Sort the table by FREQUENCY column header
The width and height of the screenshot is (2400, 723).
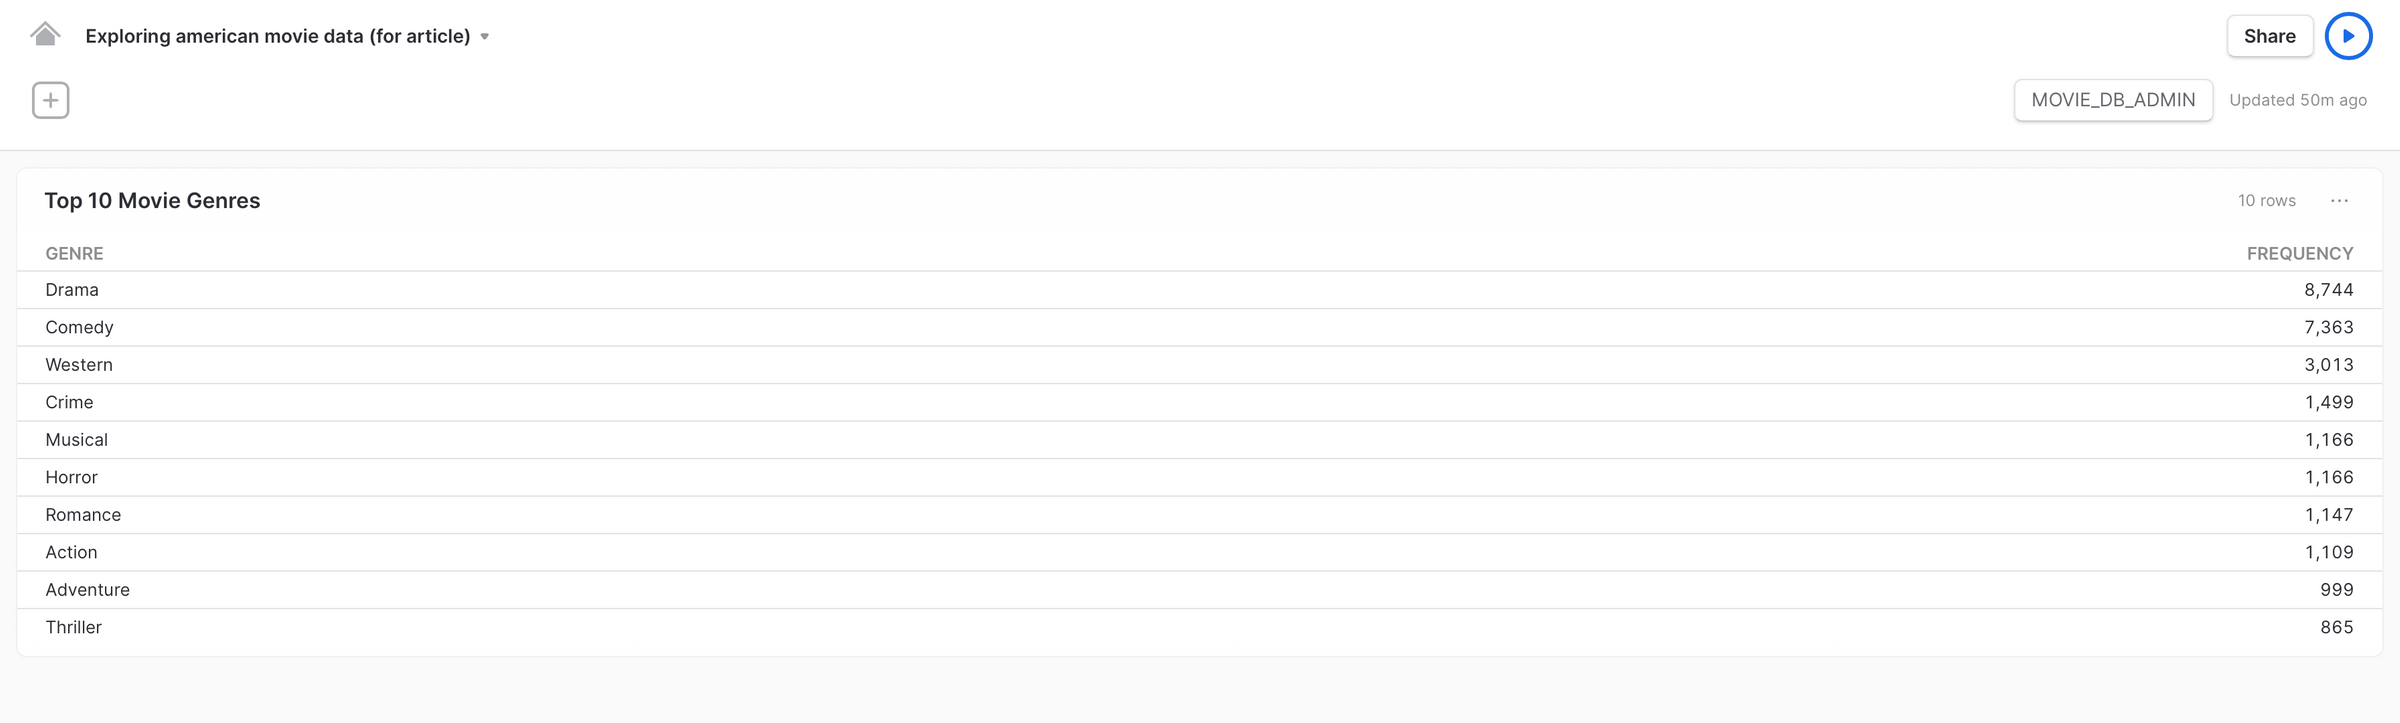2301,253
